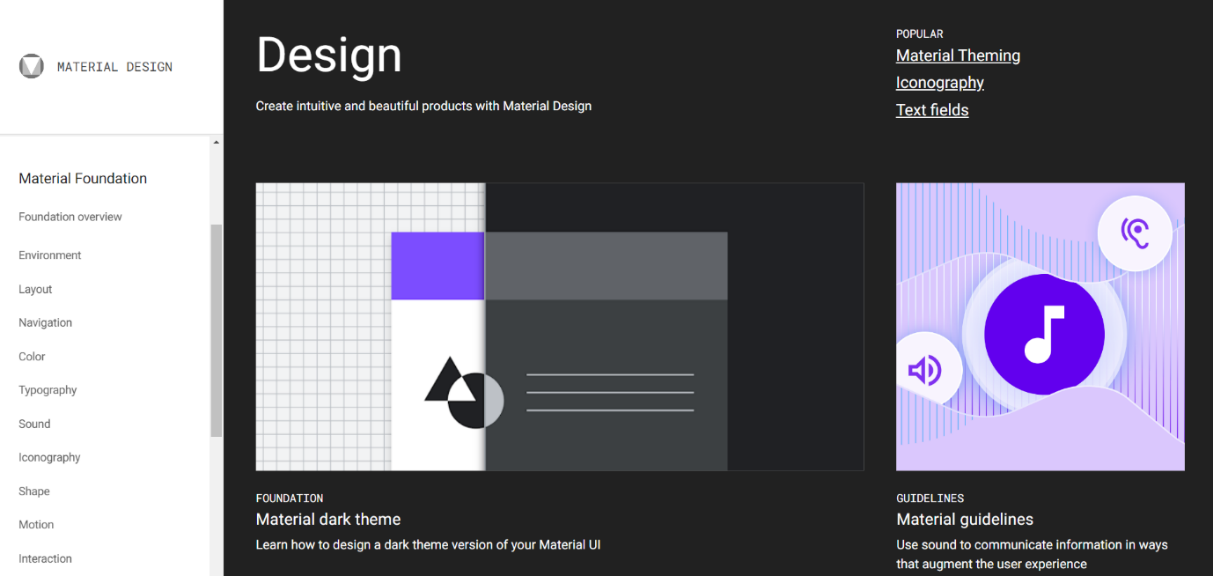Click the Design page heading
This screenshot has height=576, width=1213.
tap(329, 55)
